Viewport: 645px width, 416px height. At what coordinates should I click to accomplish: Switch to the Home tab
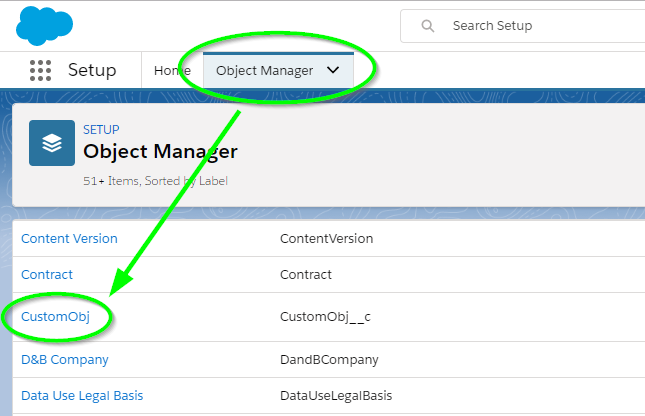point(172,70)
